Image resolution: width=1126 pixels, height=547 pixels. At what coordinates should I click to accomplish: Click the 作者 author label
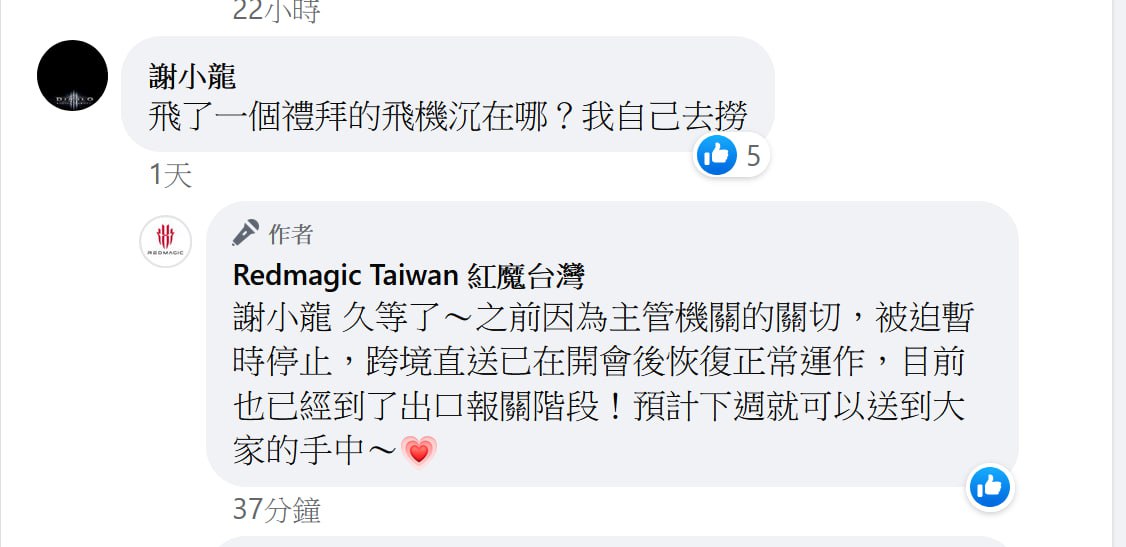pyautogui.click(x=291, y=234)
